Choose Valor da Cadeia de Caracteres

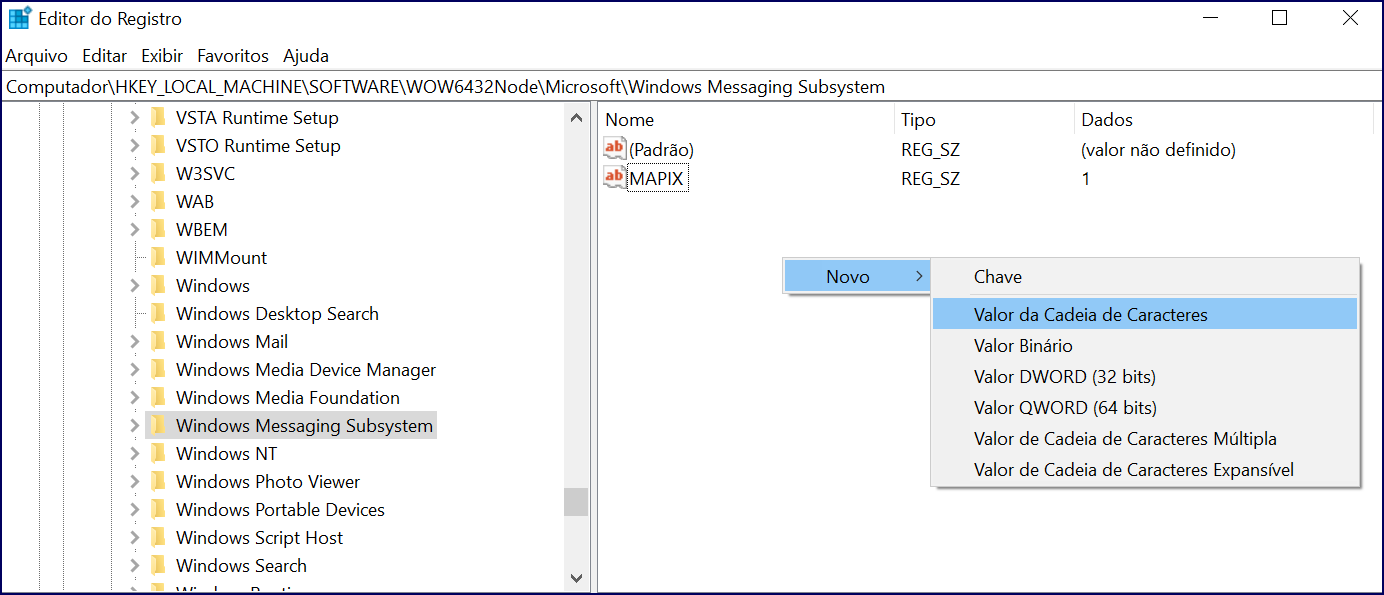(1144, 314)
